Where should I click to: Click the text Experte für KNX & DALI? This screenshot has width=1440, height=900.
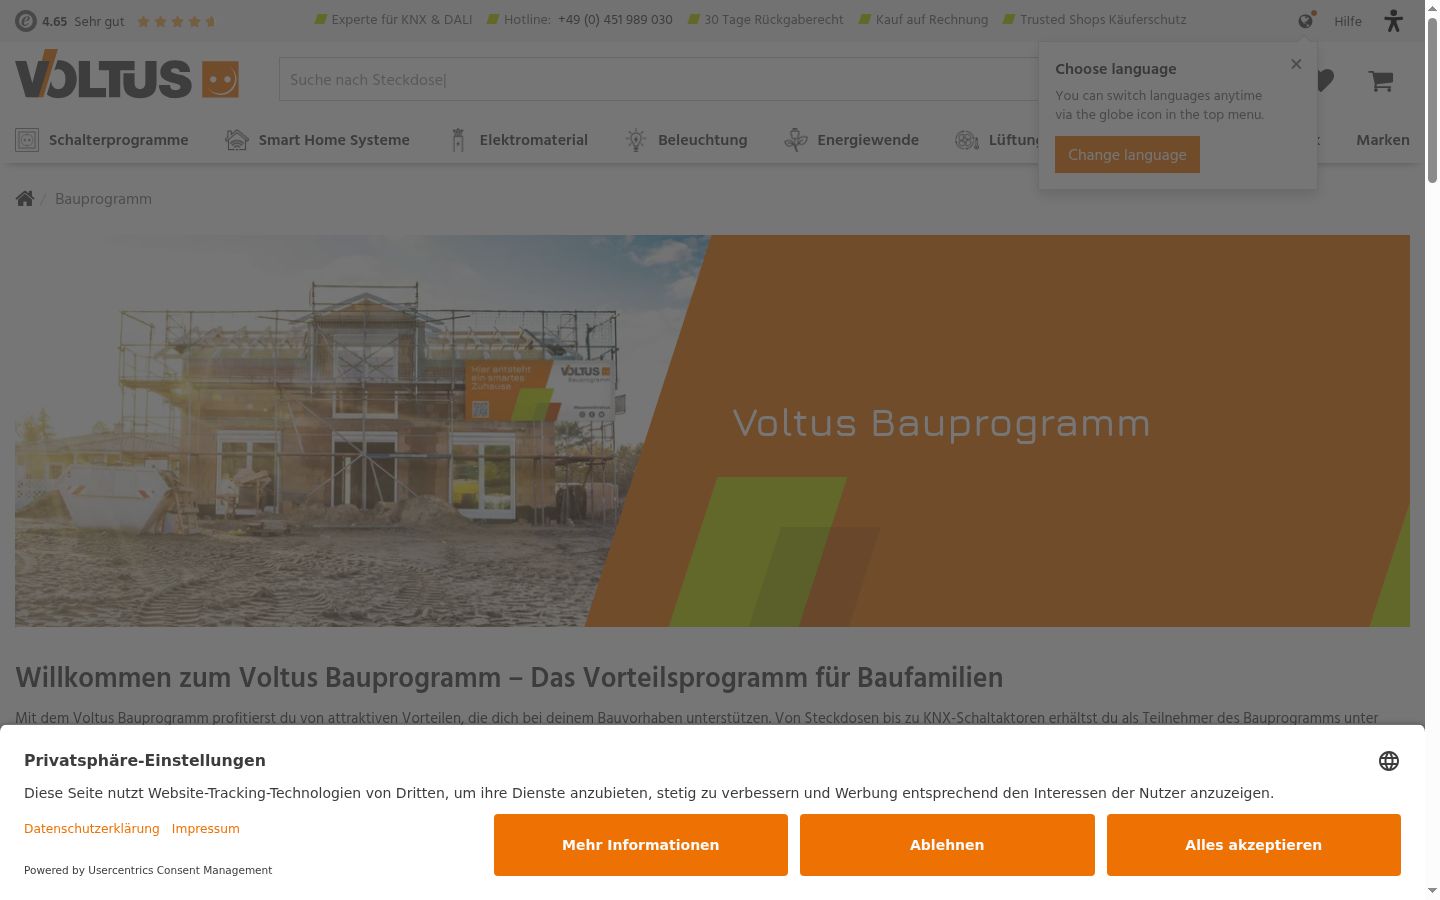click(402, 20)
